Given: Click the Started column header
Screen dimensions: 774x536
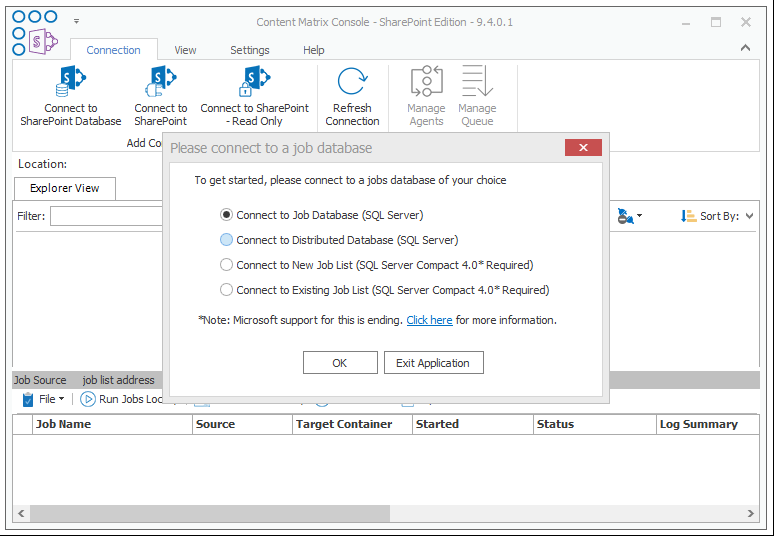Looking at the screenshot, I should [473, 424].
